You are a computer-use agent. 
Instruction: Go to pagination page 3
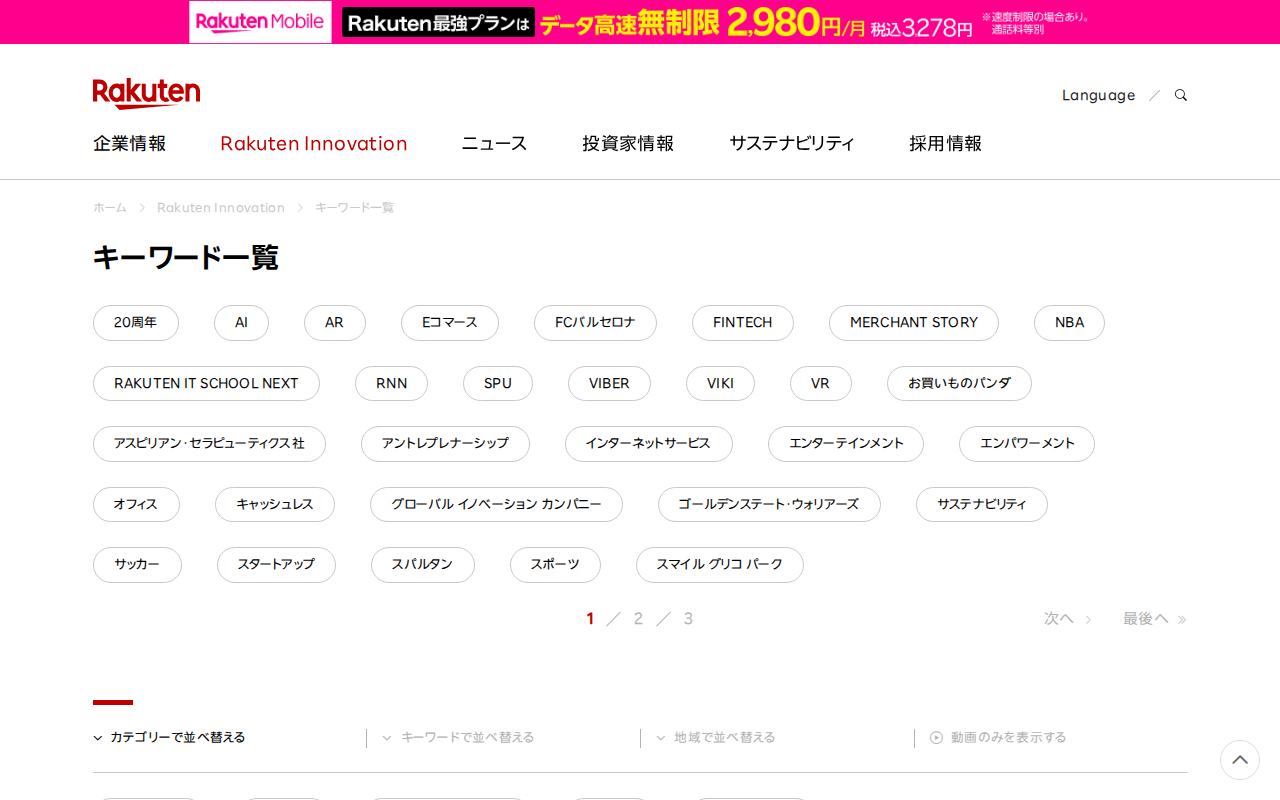(x=688, y=619)
